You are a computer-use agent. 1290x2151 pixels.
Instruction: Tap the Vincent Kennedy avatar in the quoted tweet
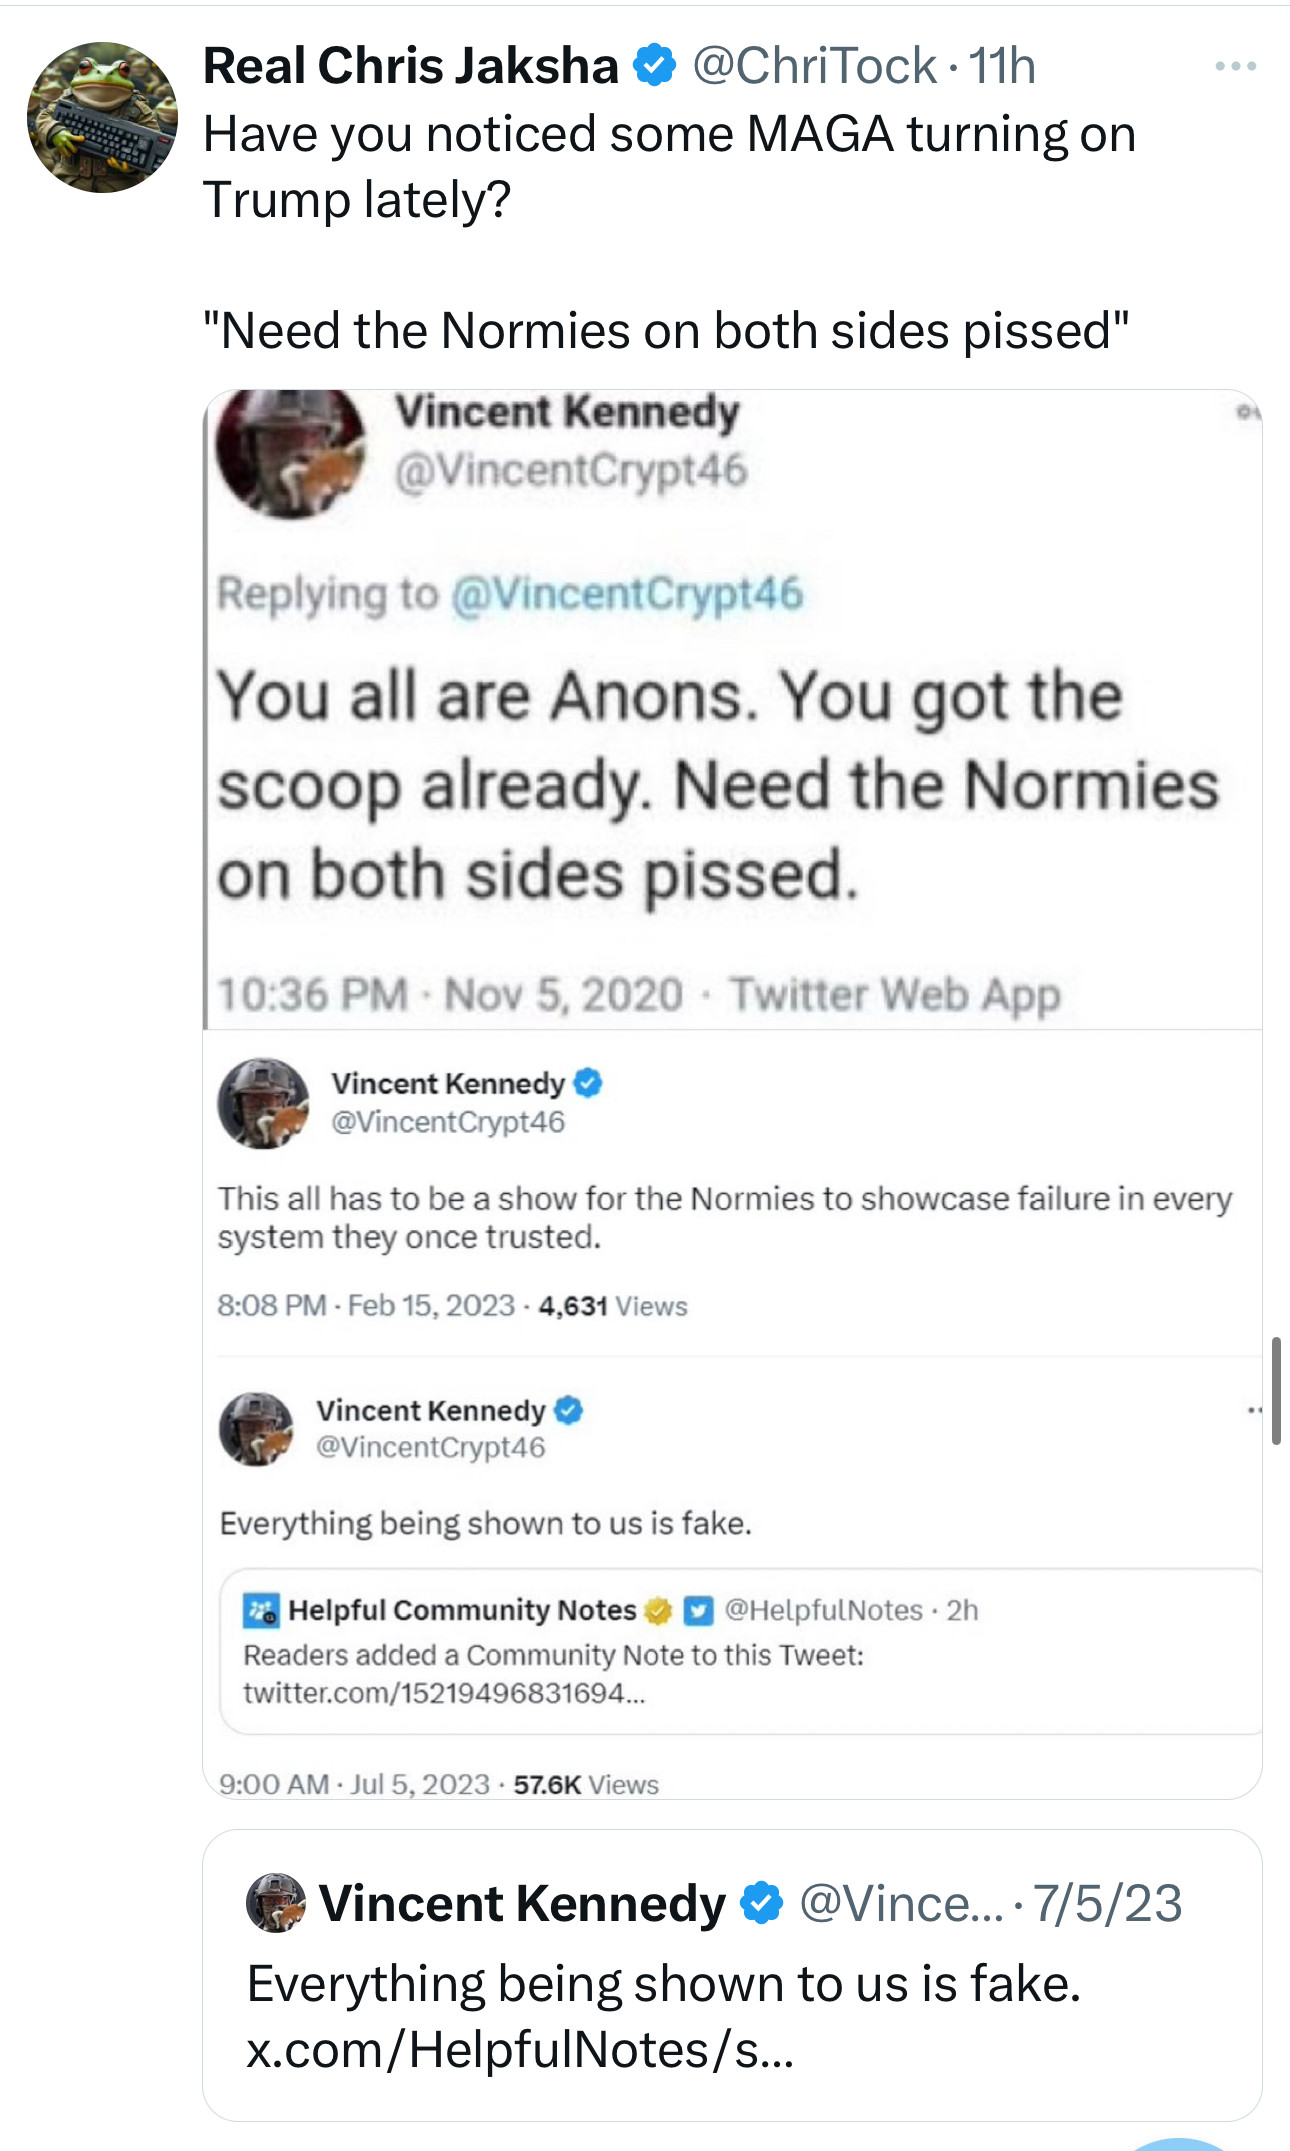[276, 1903]
